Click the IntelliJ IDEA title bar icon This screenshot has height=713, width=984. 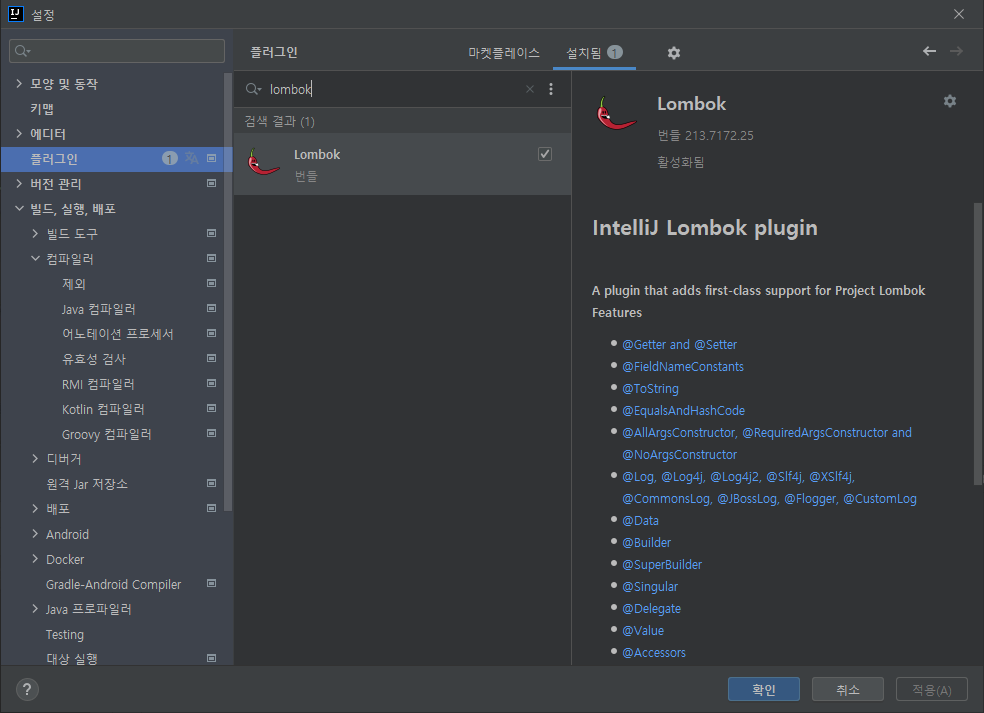click(16, 14)
